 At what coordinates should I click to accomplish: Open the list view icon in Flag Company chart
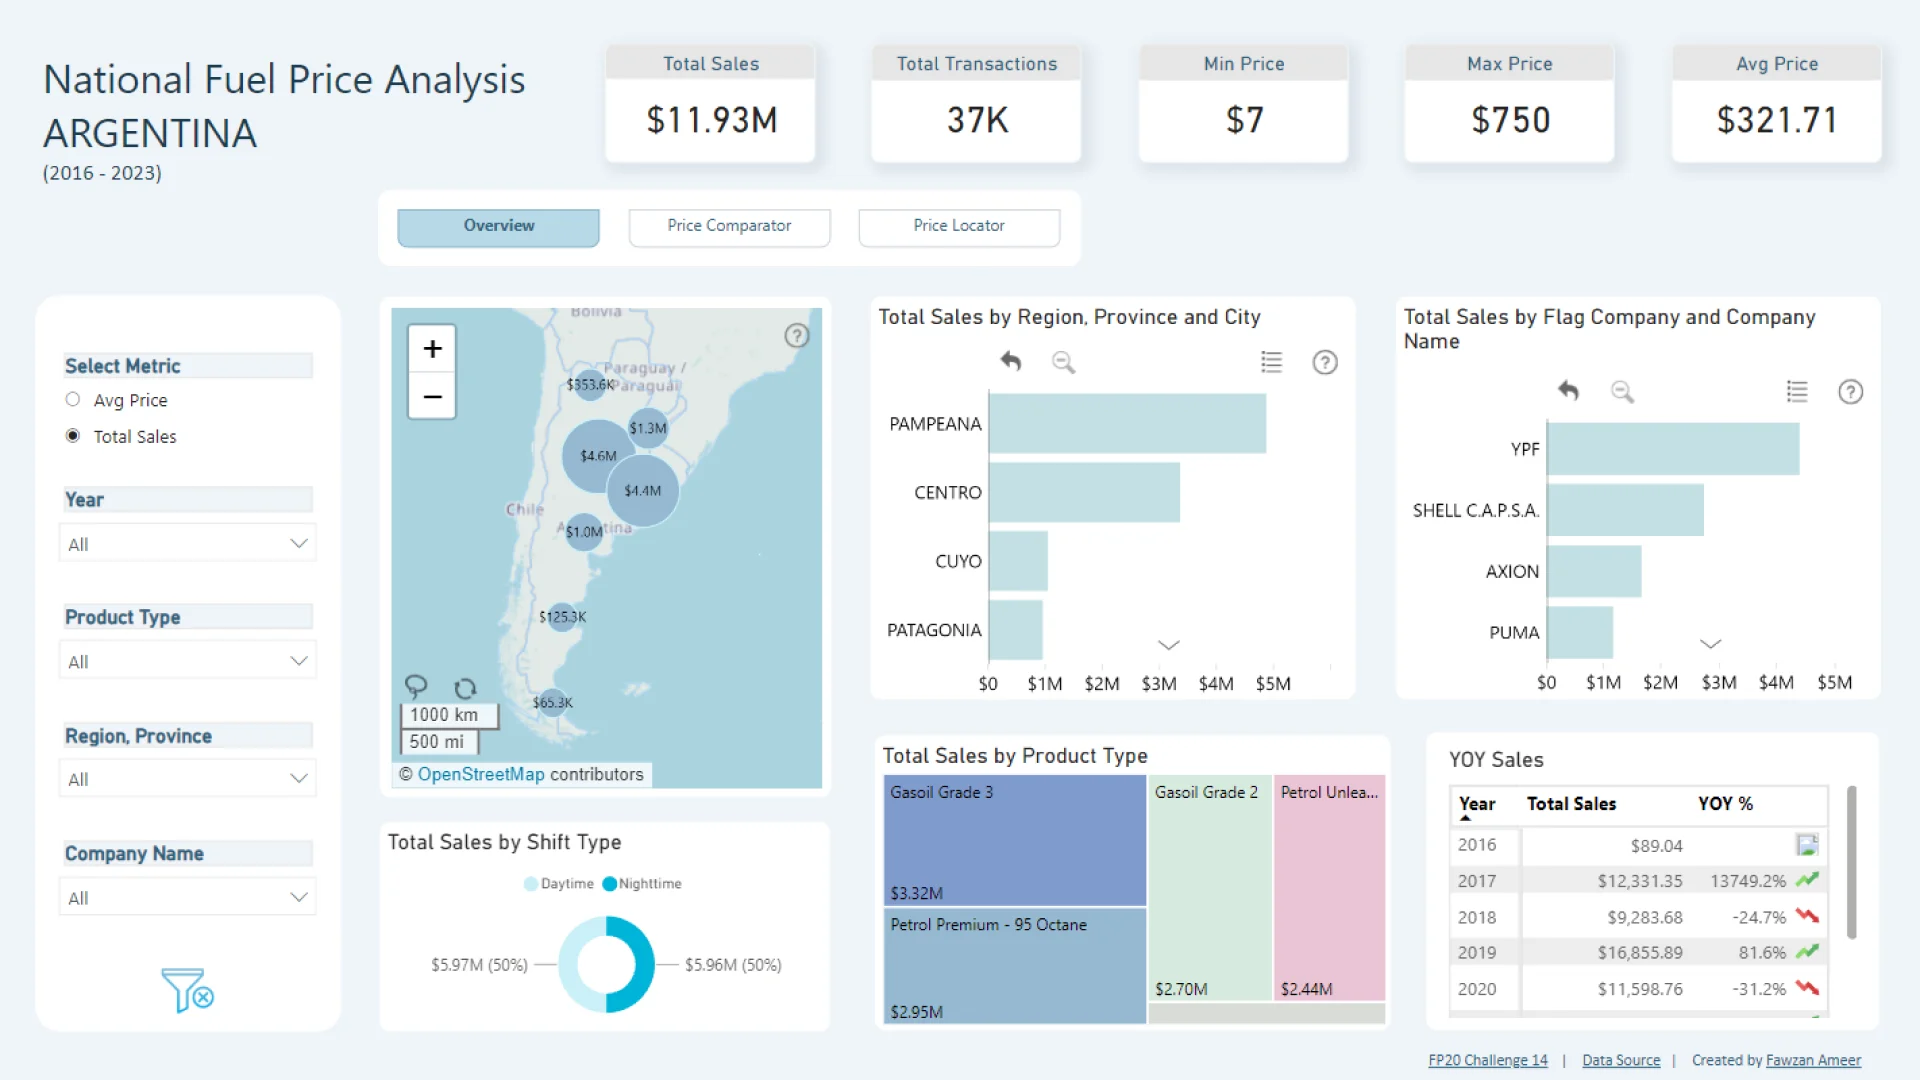[x=1797, y=391]
